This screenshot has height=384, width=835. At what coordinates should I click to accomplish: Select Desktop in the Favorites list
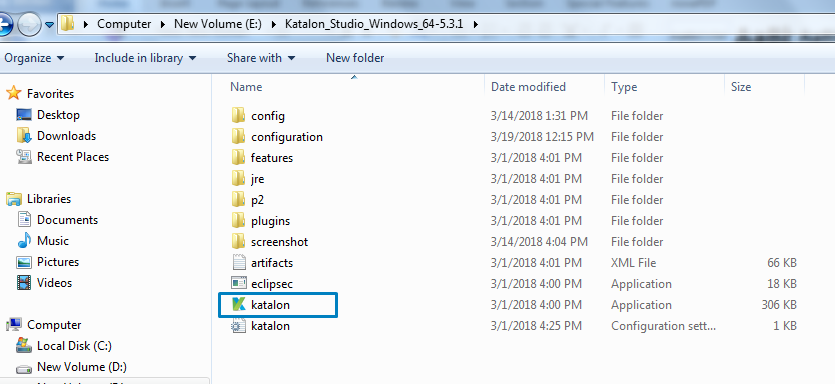[x=58, y=115]
